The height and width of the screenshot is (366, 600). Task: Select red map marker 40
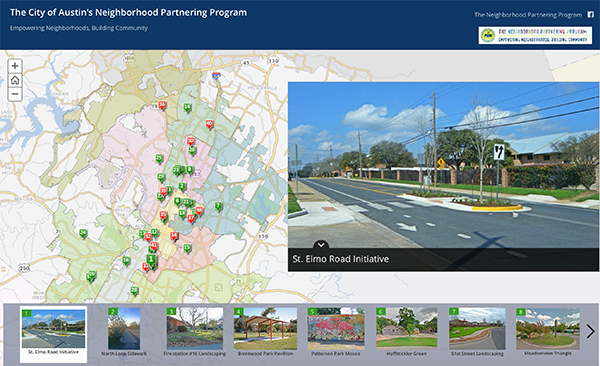pyautogui.click(x=209, y=124)
